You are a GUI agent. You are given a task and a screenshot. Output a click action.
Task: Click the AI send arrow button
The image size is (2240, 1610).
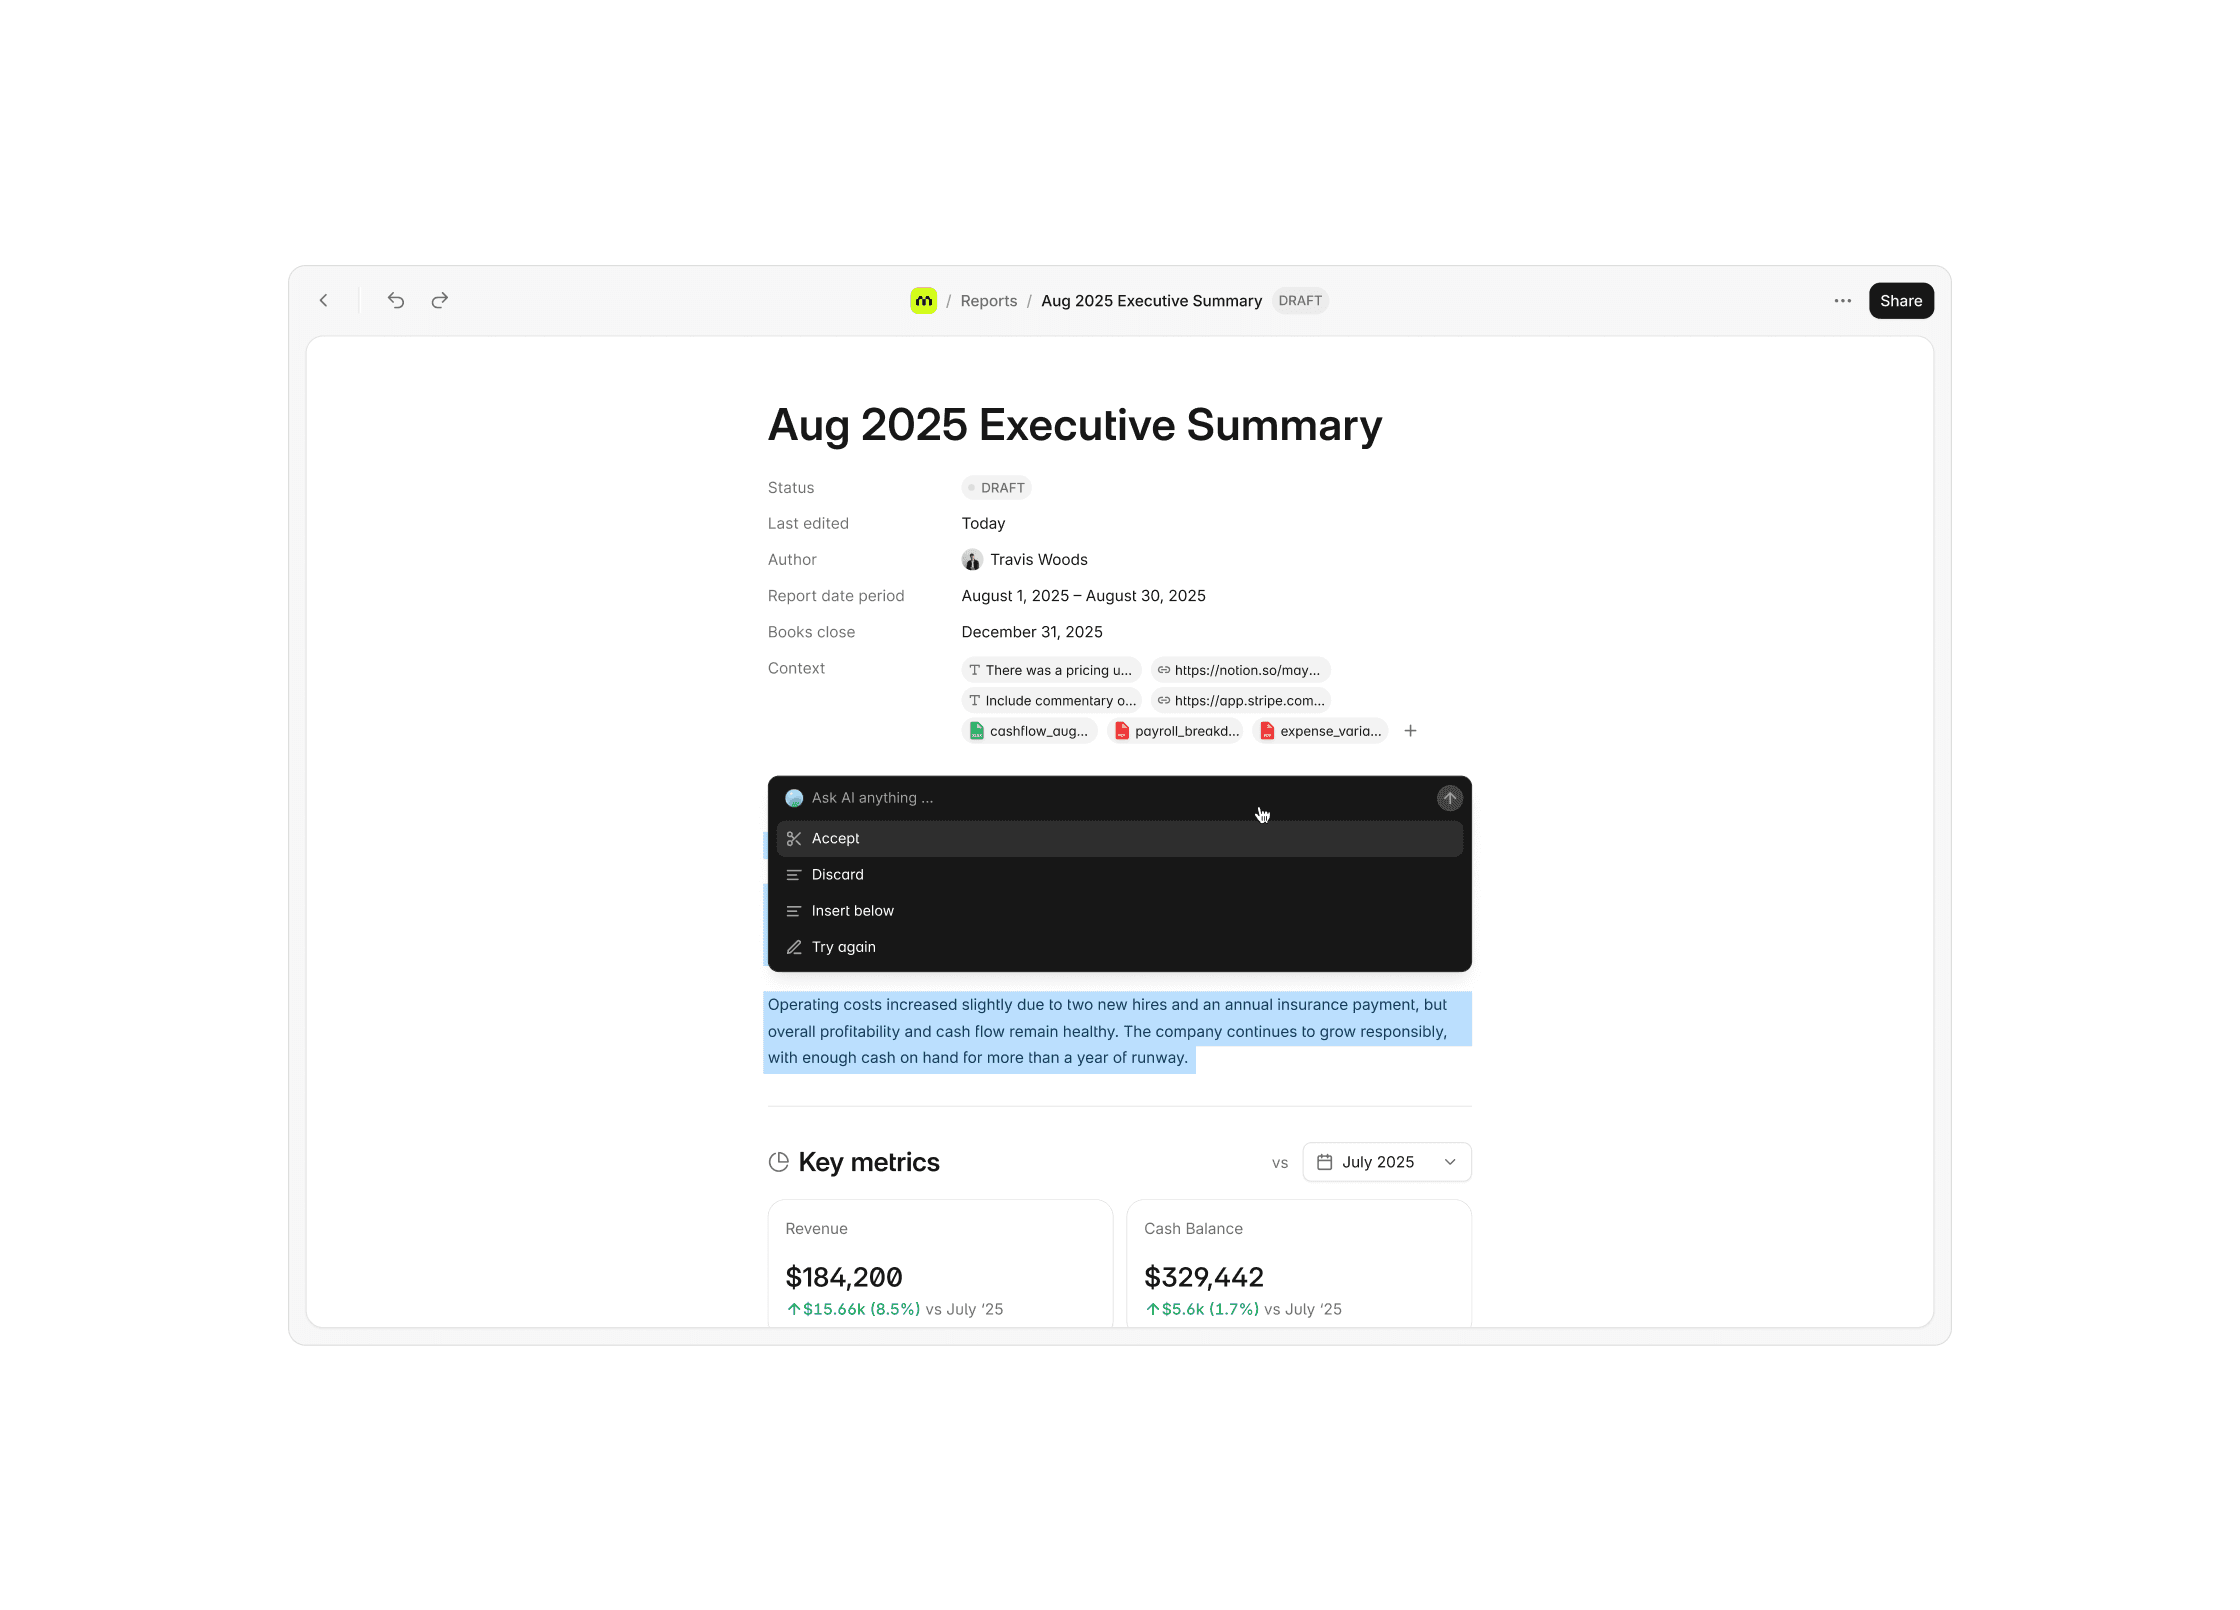click(x=1449, y=798)
